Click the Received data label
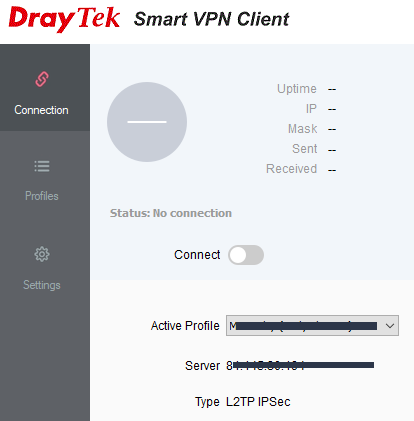The width and height of the screenshot is (414, 421). (291, 169)
